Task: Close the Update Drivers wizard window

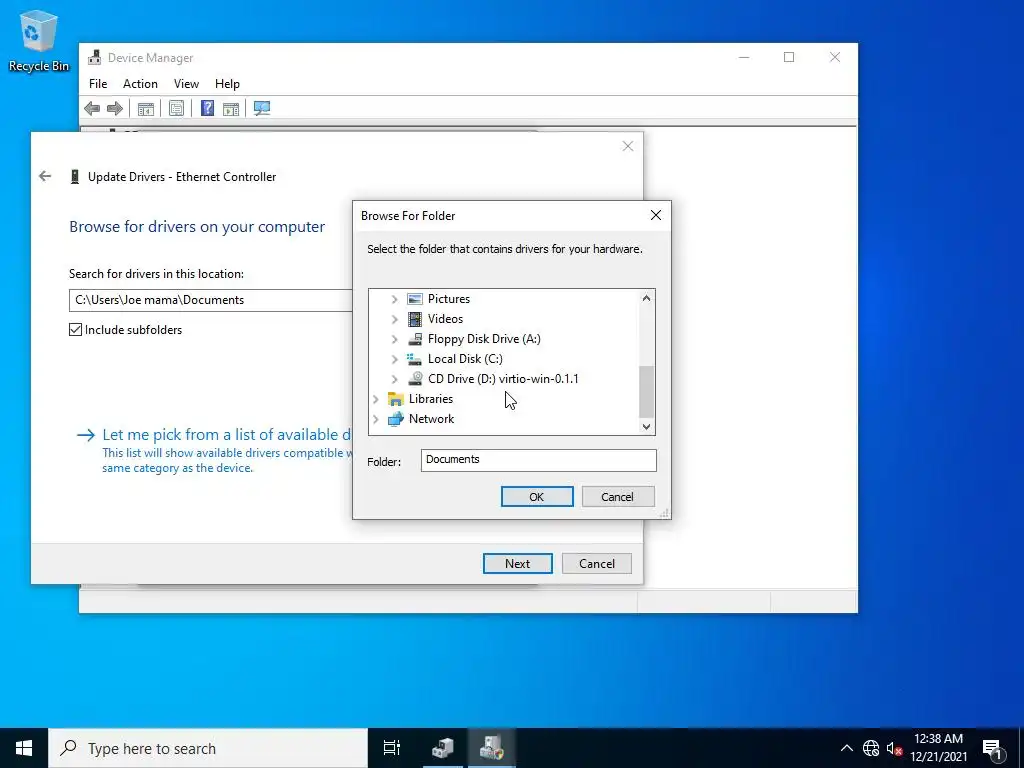Action: click(628, 146)
